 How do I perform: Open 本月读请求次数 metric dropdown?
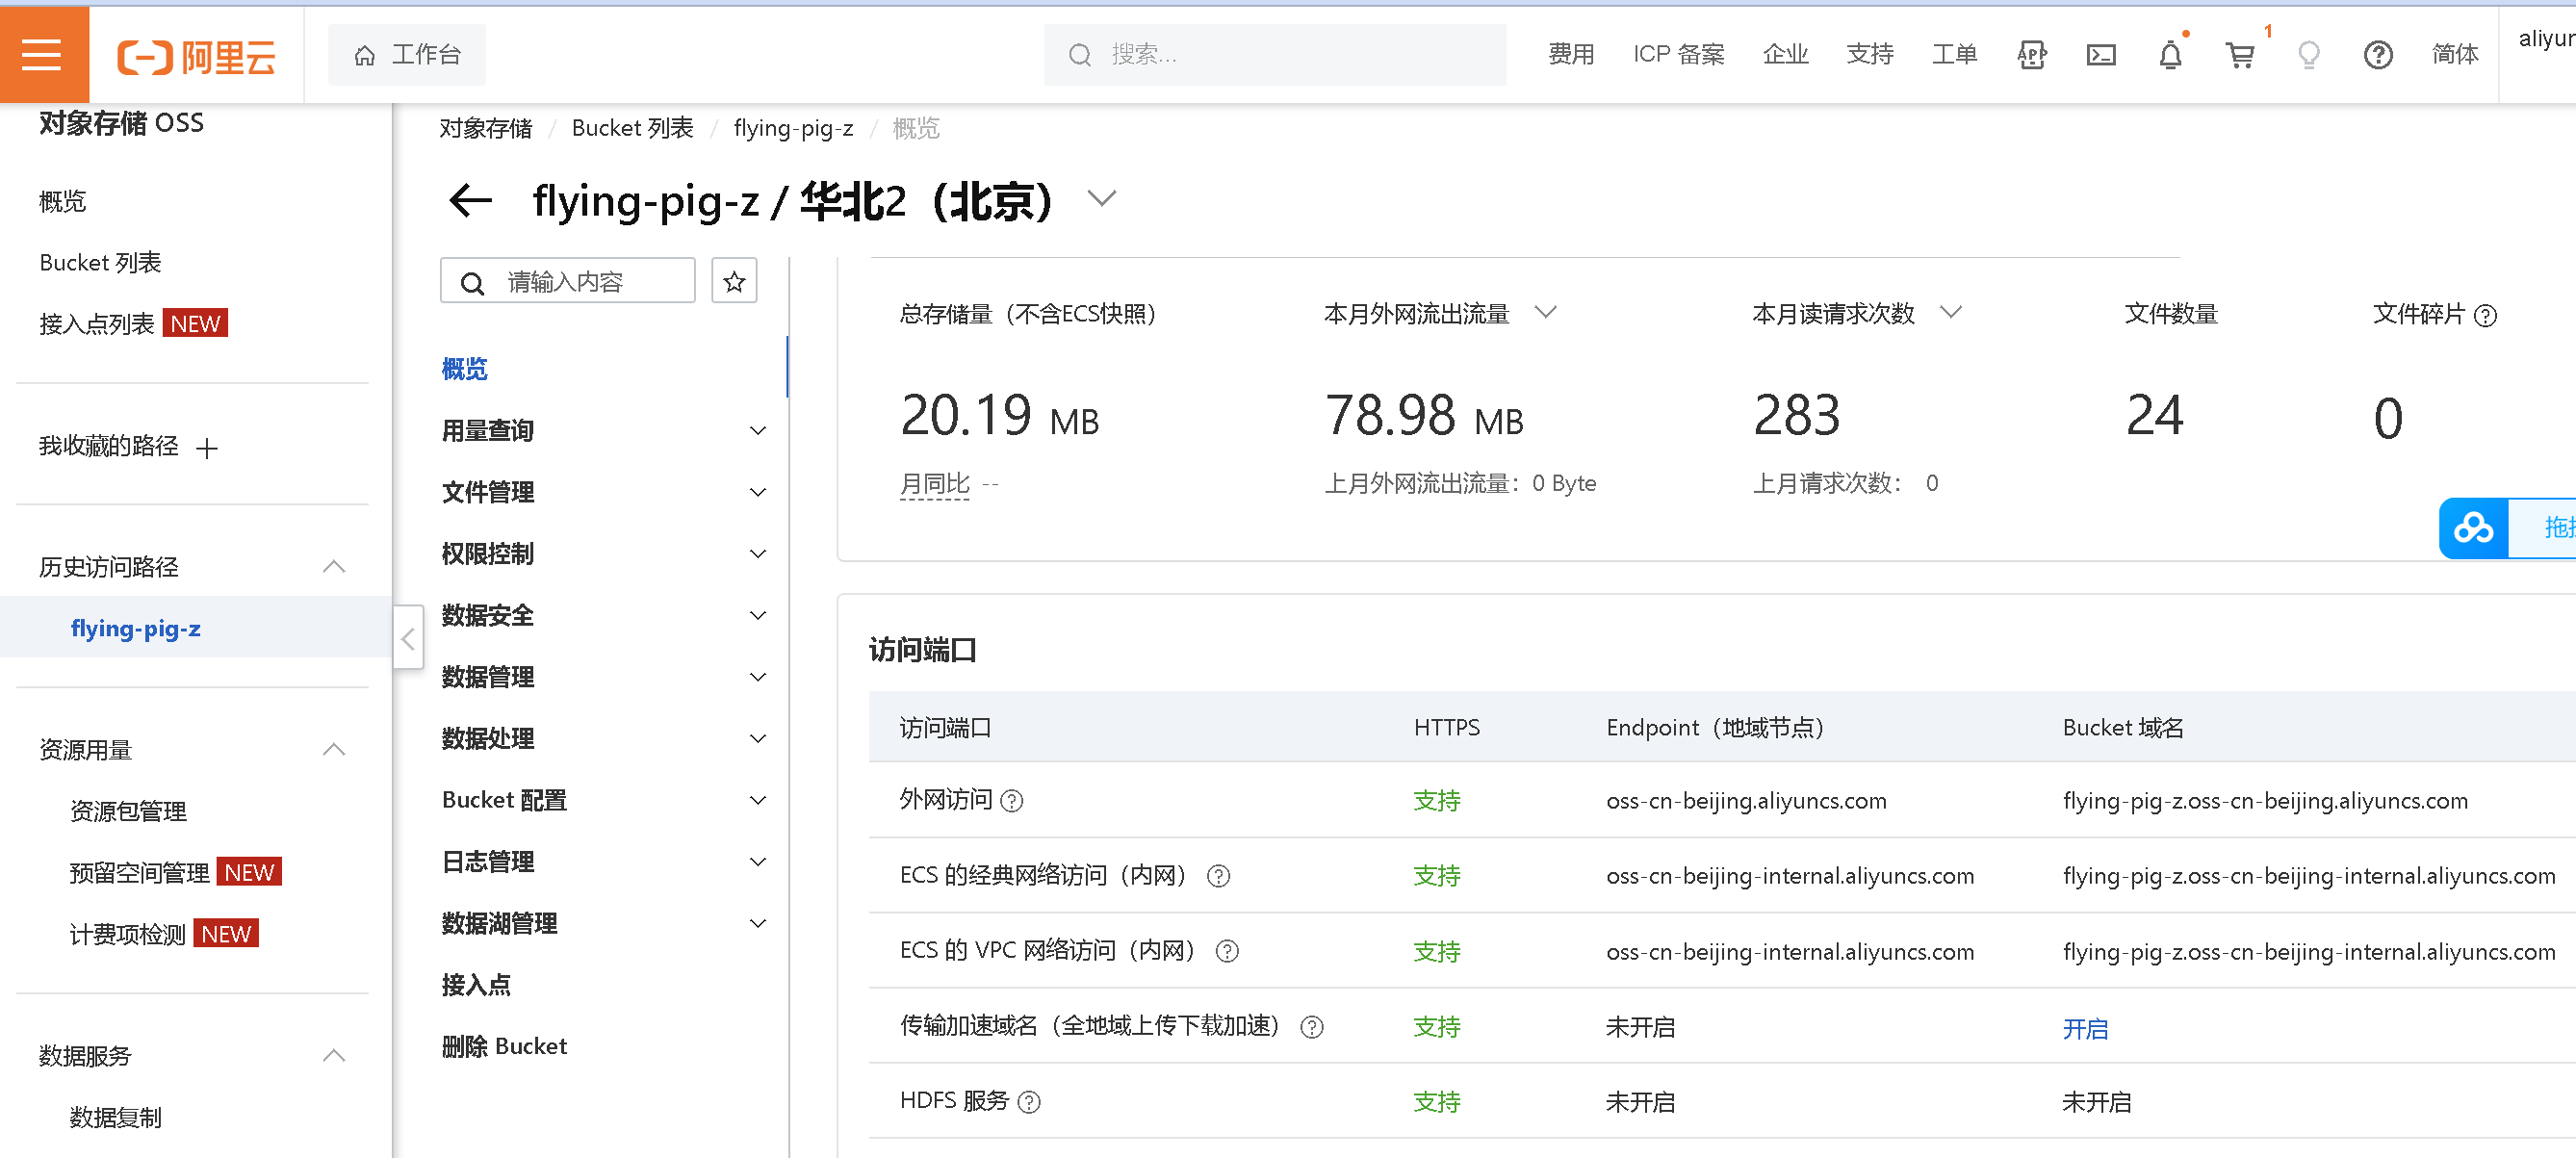point(1950,312)
